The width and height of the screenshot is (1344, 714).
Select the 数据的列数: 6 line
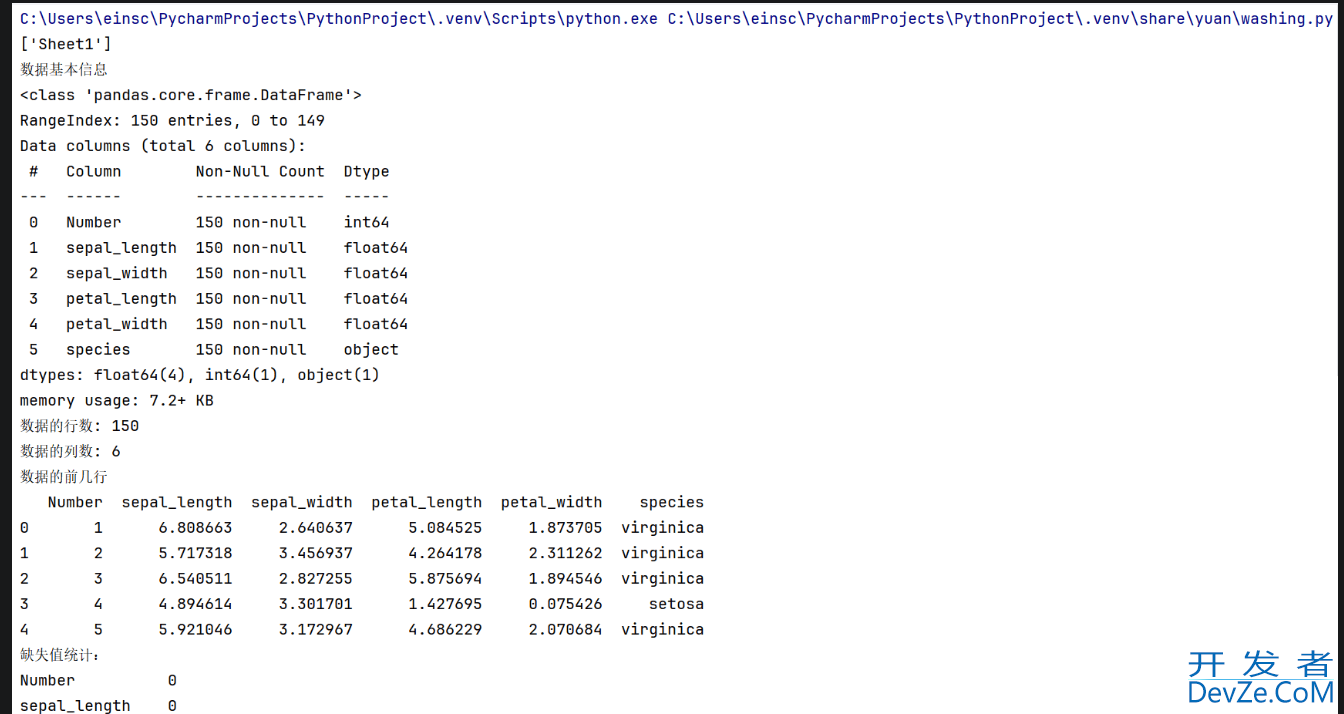[x=70, y=451]
